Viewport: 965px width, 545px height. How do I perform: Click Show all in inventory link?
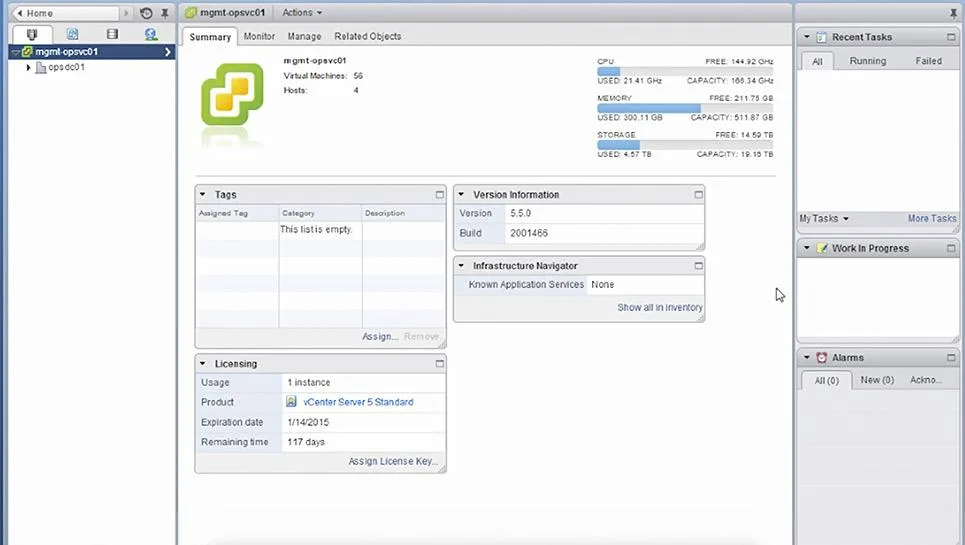pos(660,308)
